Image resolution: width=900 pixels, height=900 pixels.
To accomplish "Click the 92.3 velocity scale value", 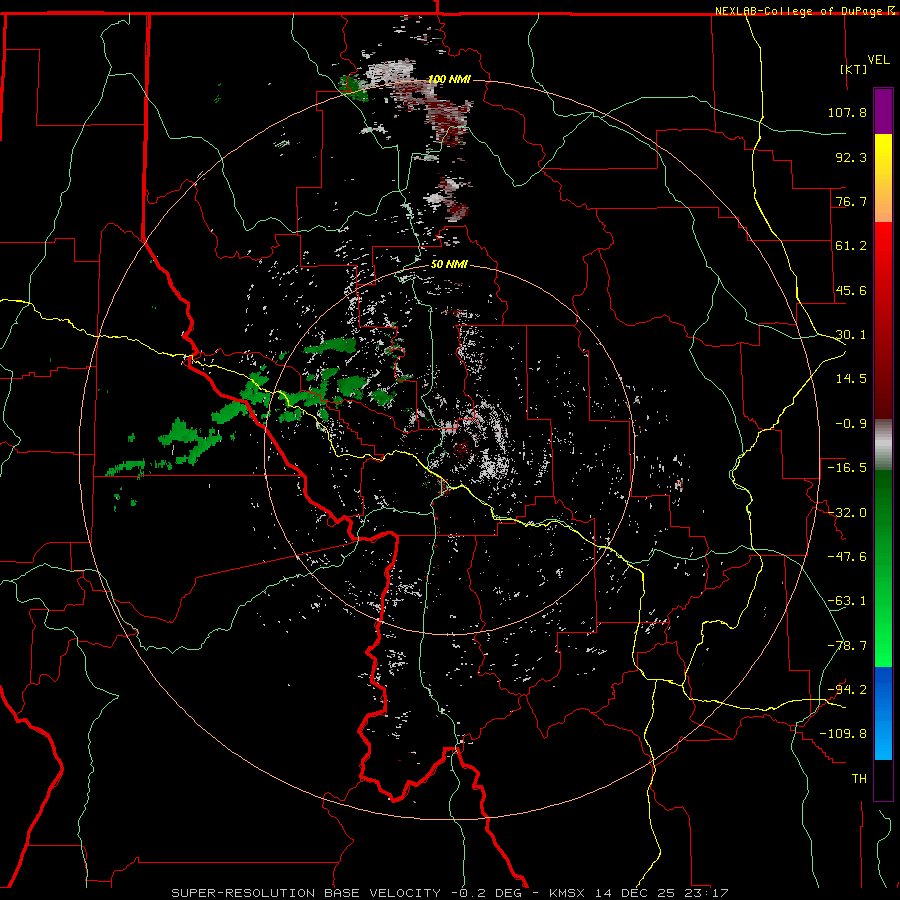I will click(x=851, y=157).
